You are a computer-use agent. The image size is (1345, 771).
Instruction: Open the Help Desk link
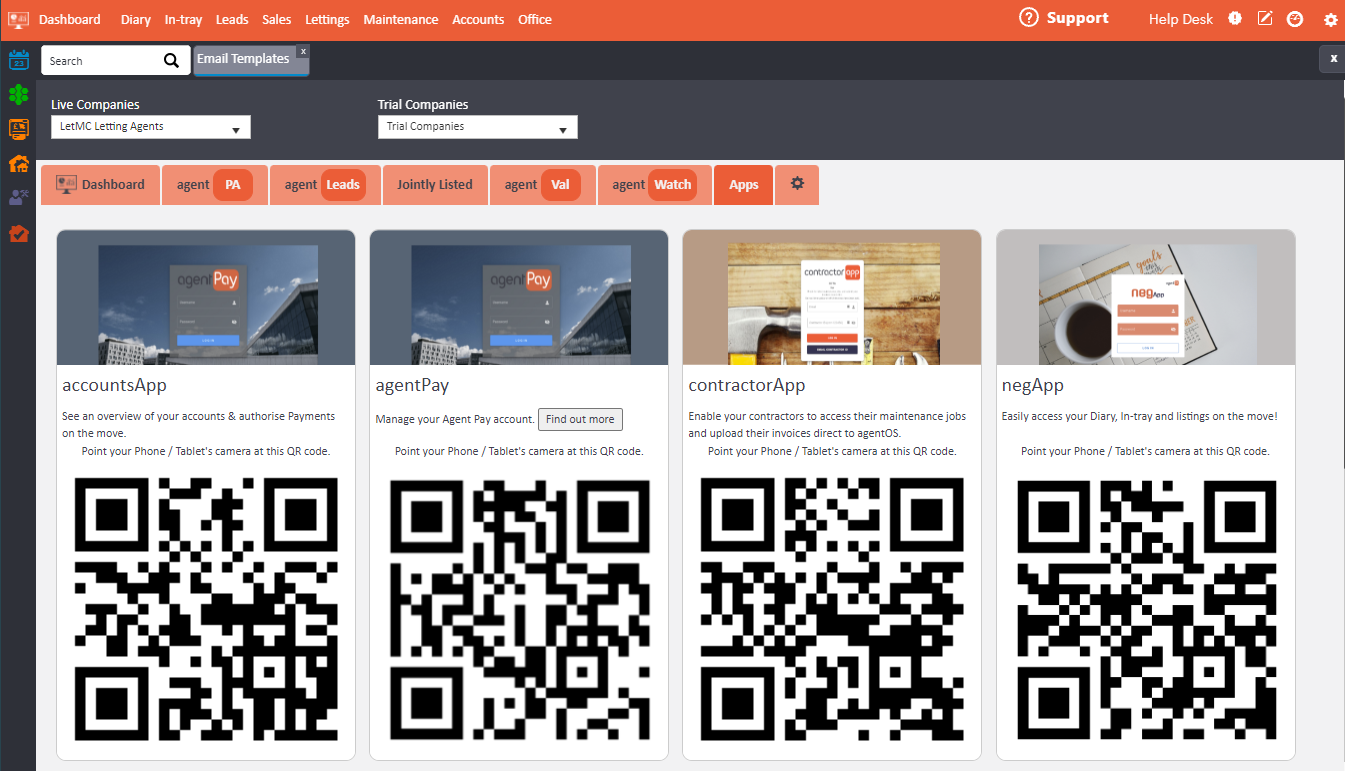coord(1180,19)
